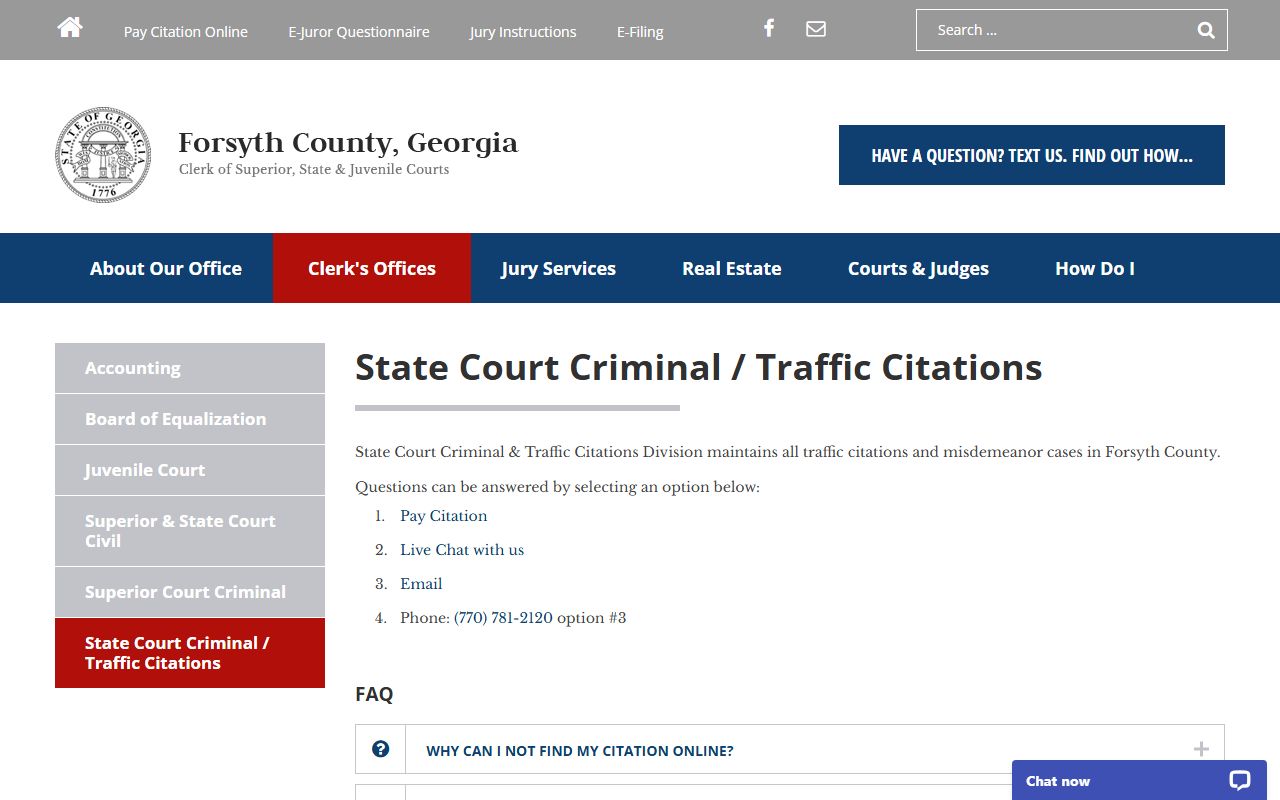
Task: Expand FAQ with the plus icon
Action: pyautogui.click(x=1201, y=749)
